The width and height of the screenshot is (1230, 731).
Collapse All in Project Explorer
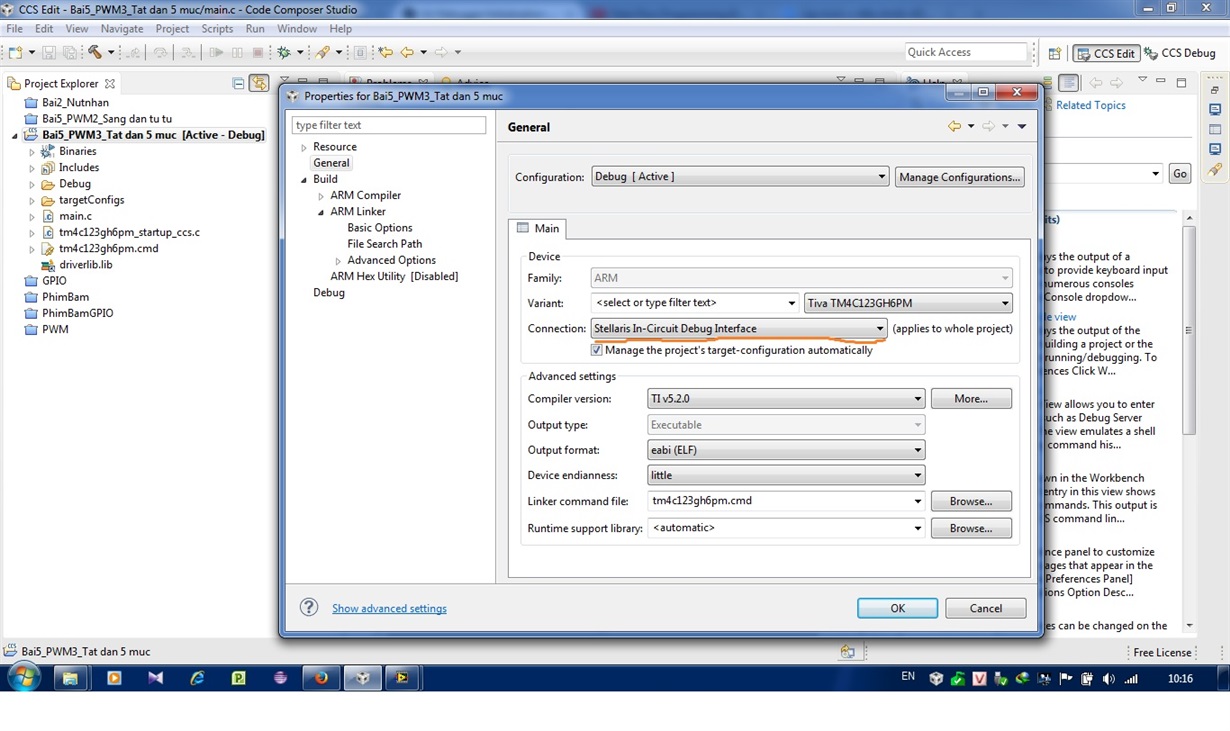click(x=238, y=84)
